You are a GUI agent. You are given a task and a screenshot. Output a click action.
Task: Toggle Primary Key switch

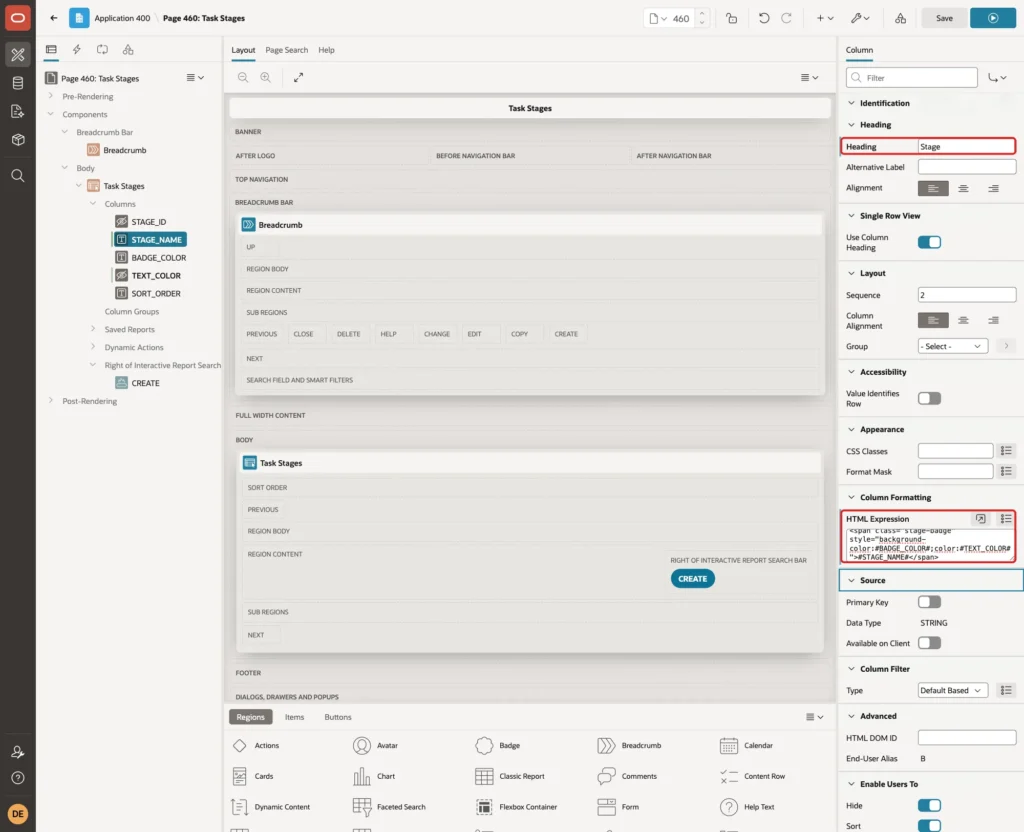929,602
